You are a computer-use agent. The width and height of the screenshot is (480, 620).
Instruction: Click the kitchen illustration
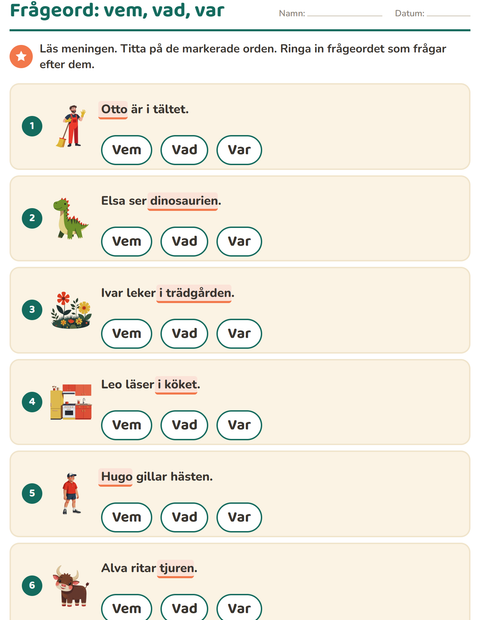pos(71,402)
